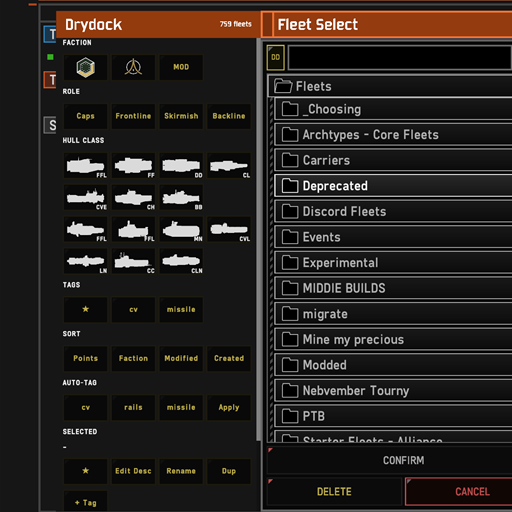
Task: Toggle the Frontline role filter
Action: coord(133,116)
